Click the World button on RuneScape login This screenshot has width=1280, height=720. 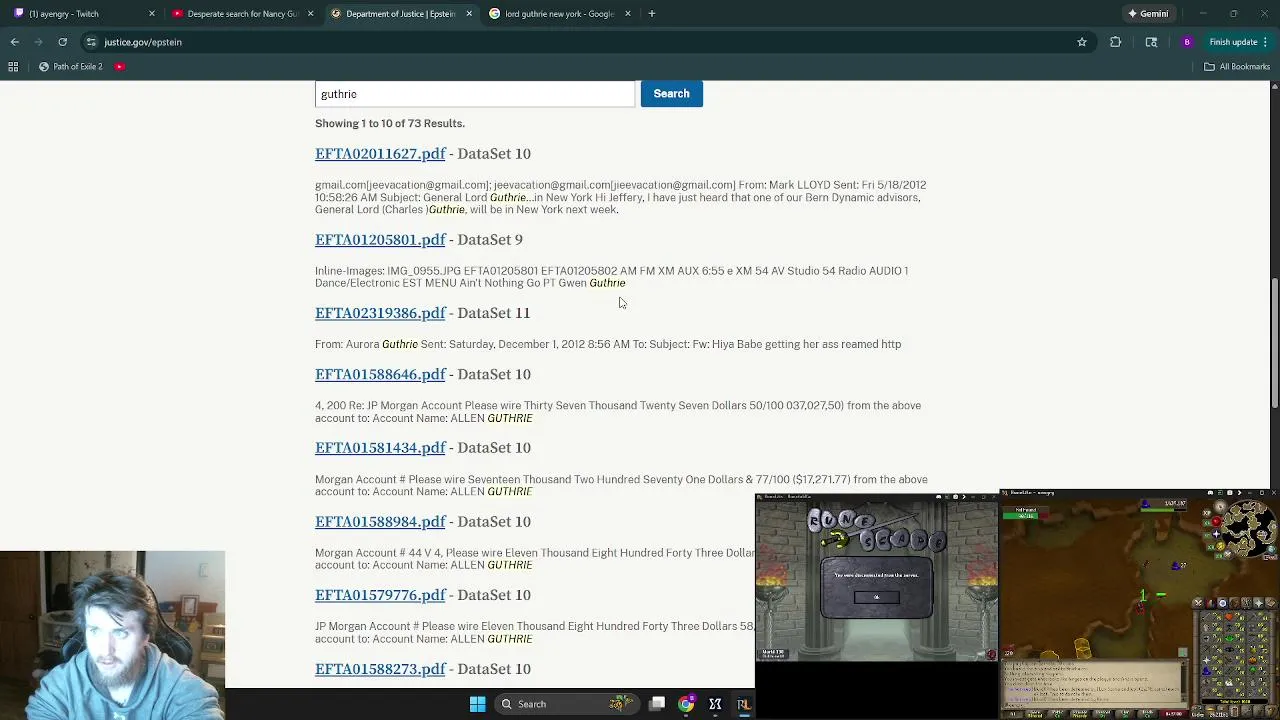coord(772,653)
